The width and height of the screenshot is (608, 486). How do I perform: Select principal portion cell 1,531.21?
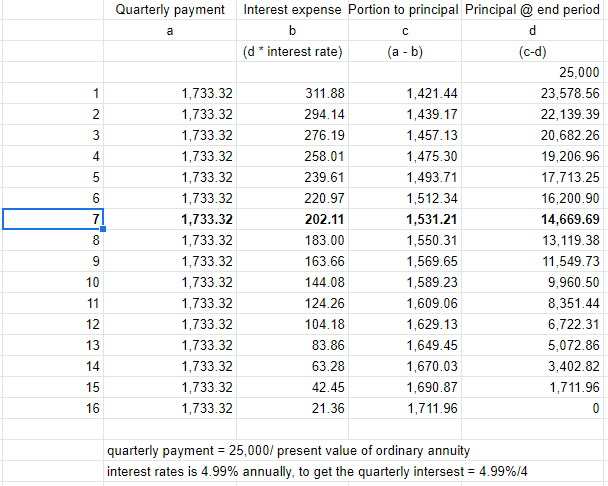[405, 220]
